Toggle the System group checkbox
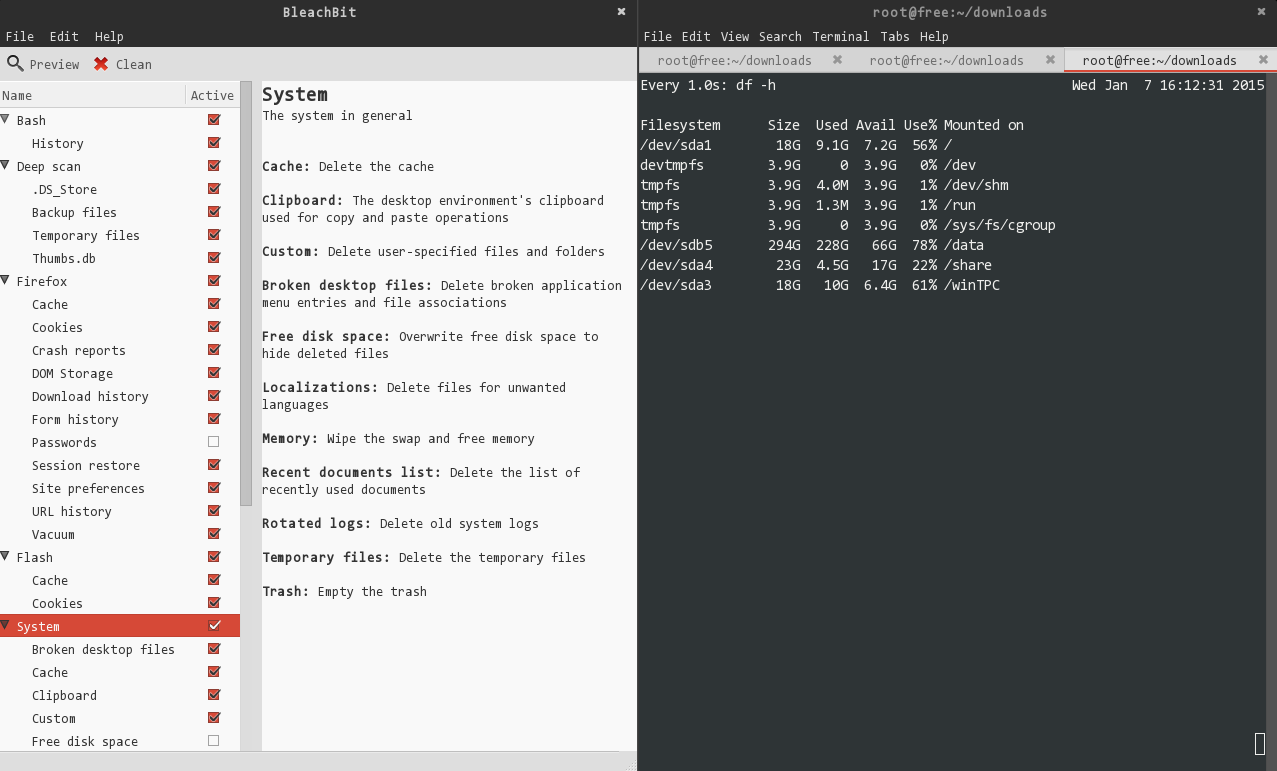The image size is (1277, 771). 213,626
